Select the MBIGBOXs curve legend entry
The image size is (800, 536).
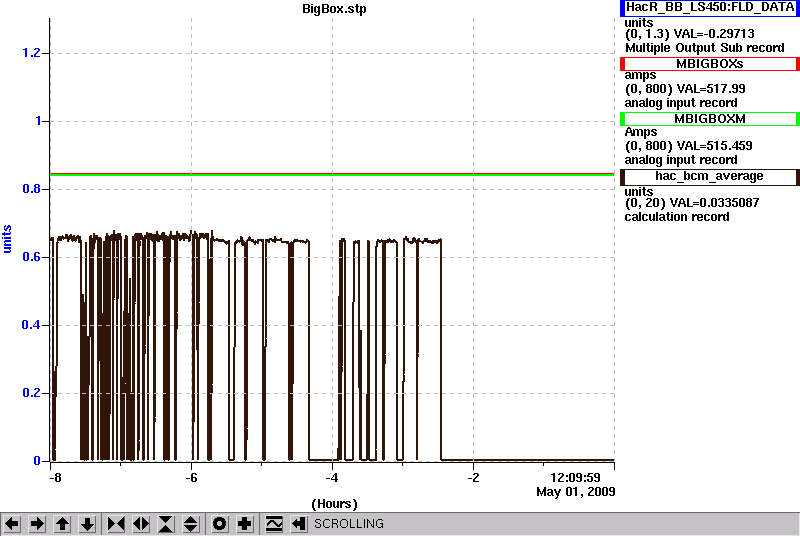[x=710, y=64]
